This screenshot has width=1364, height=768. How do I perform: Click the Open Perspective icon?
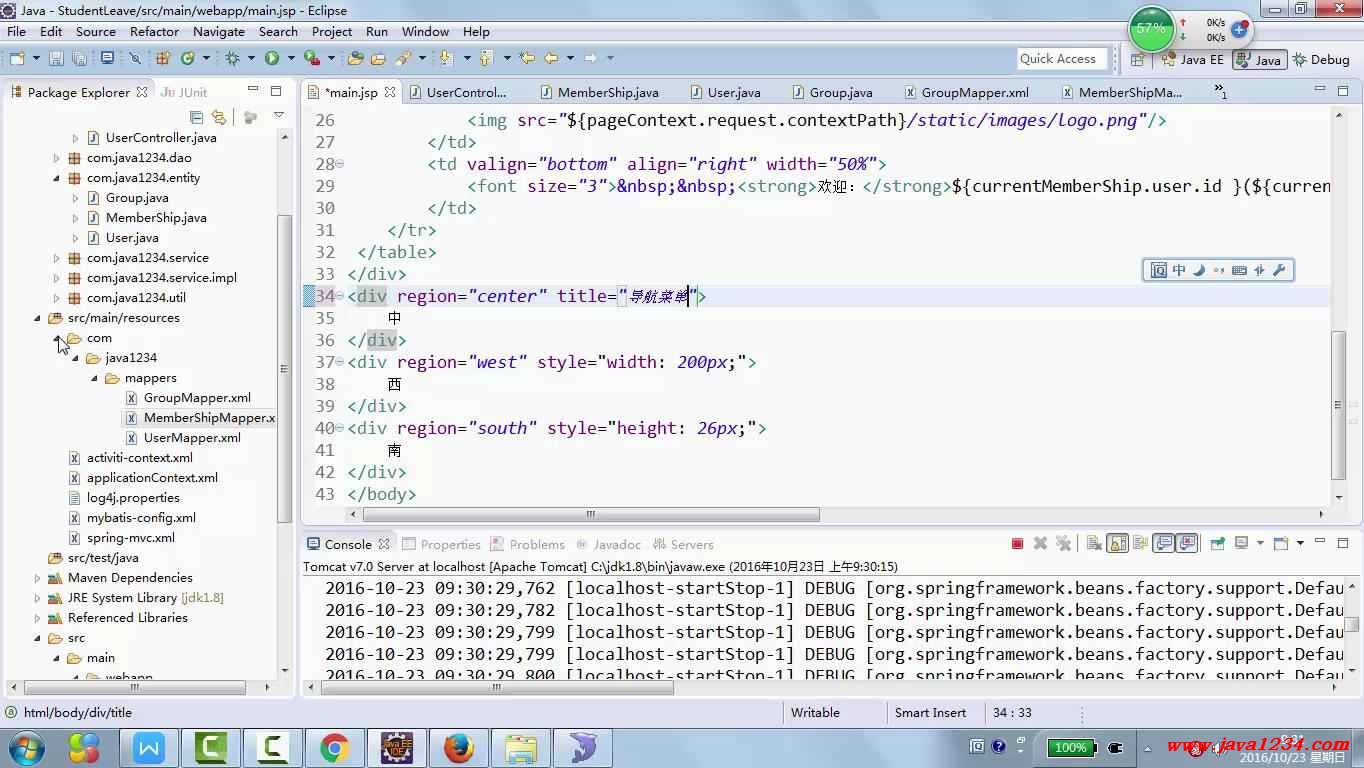click(x=1138, y=60)
